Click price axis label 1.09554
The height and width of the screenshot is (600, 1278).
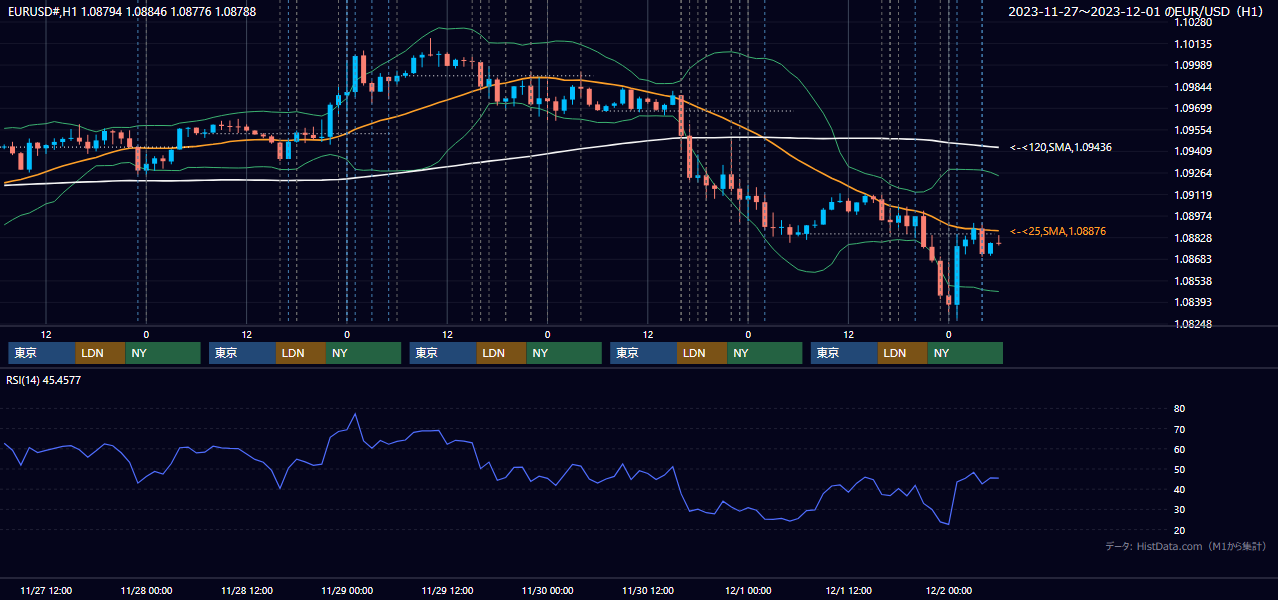click(1192, 130)
